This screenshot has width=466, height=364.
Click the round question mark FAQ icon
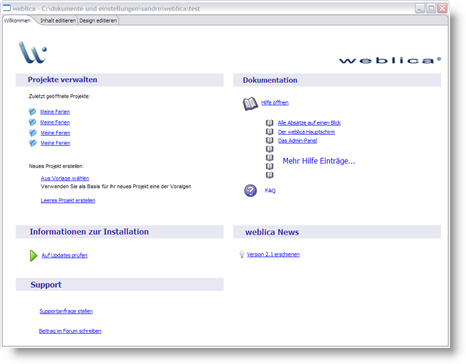250,191
